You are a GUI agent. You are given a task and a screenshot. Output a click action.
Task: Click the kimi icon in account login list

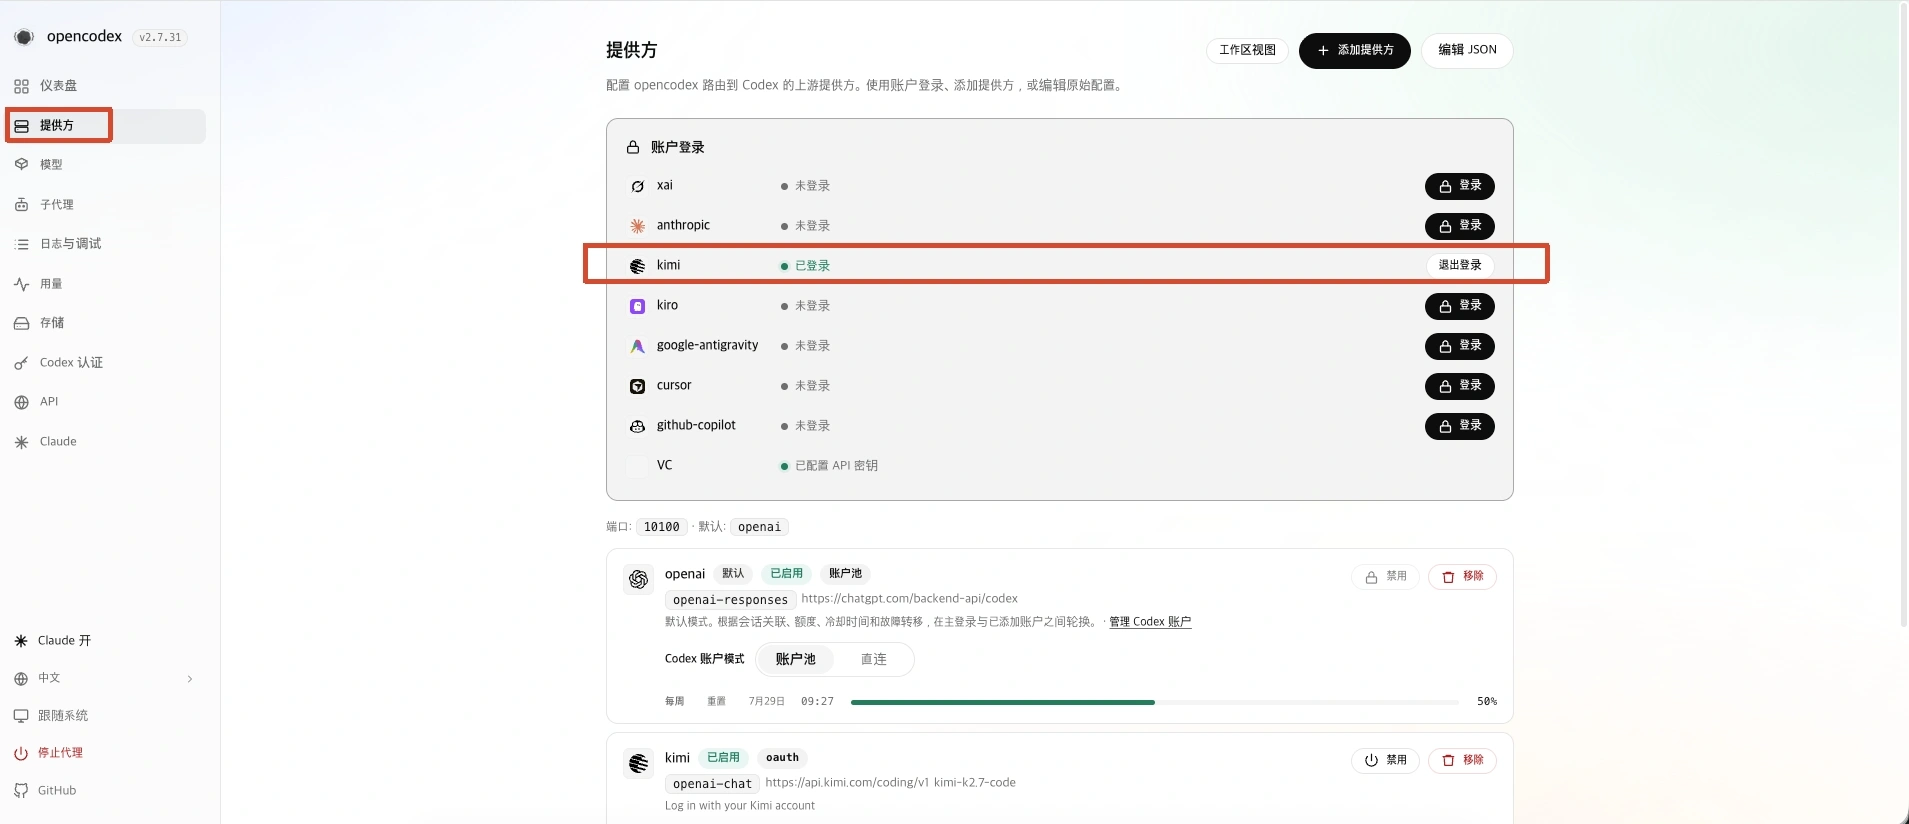click(637, 266)
